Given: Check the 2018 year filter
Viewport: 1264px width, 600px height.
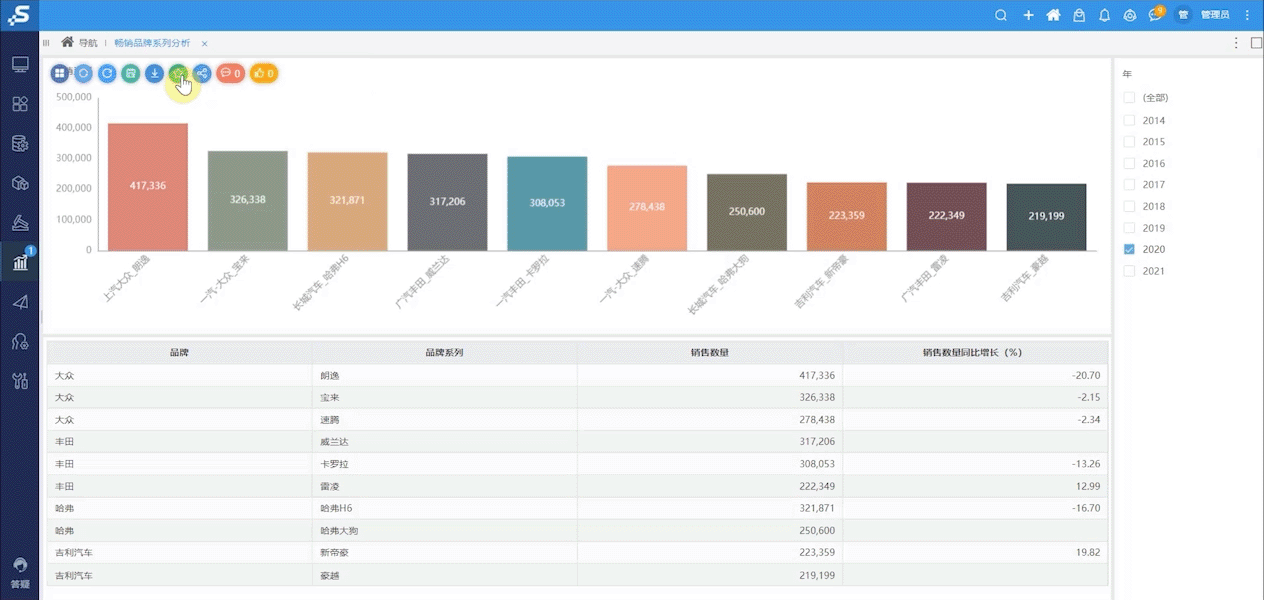Looking at the screenshot, I should 1129,206.
